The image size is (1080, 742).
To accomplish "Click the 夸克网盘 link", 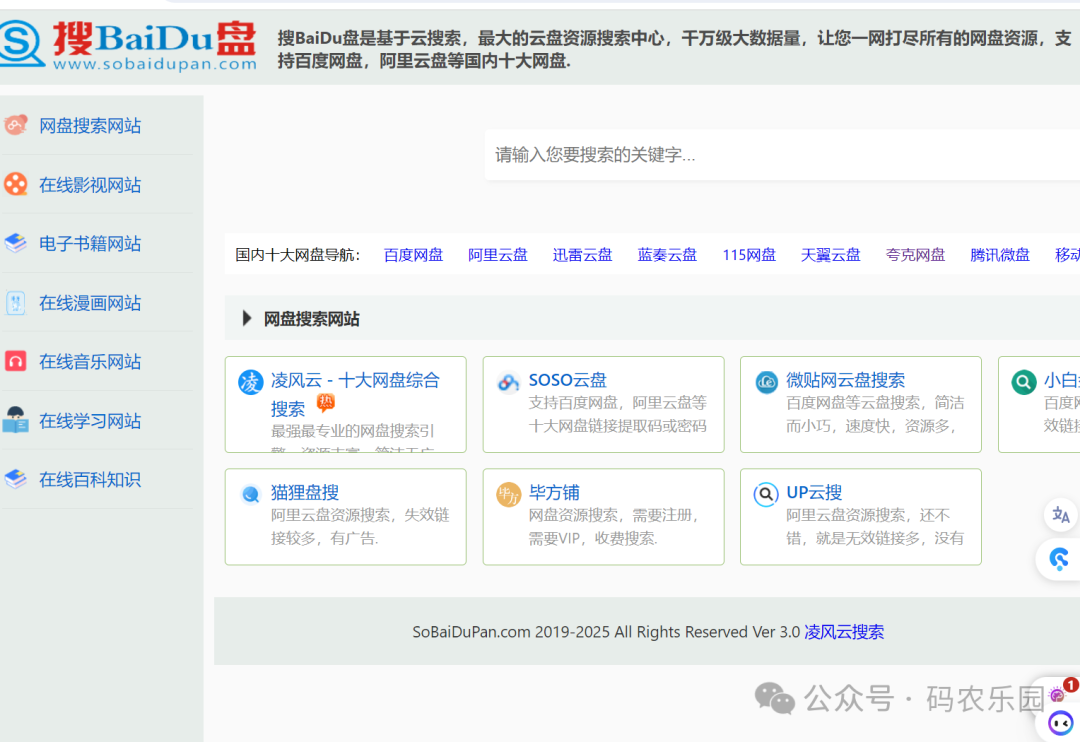I will point(915,254).
